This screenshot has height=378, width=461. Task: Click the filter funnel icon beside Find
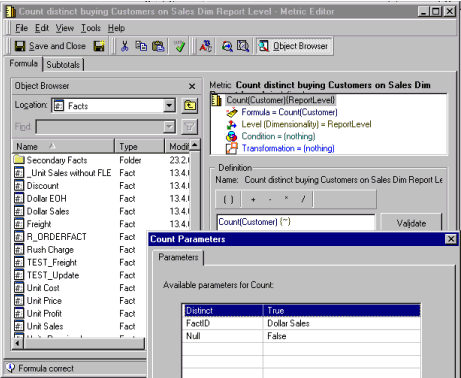pos(190,127)
